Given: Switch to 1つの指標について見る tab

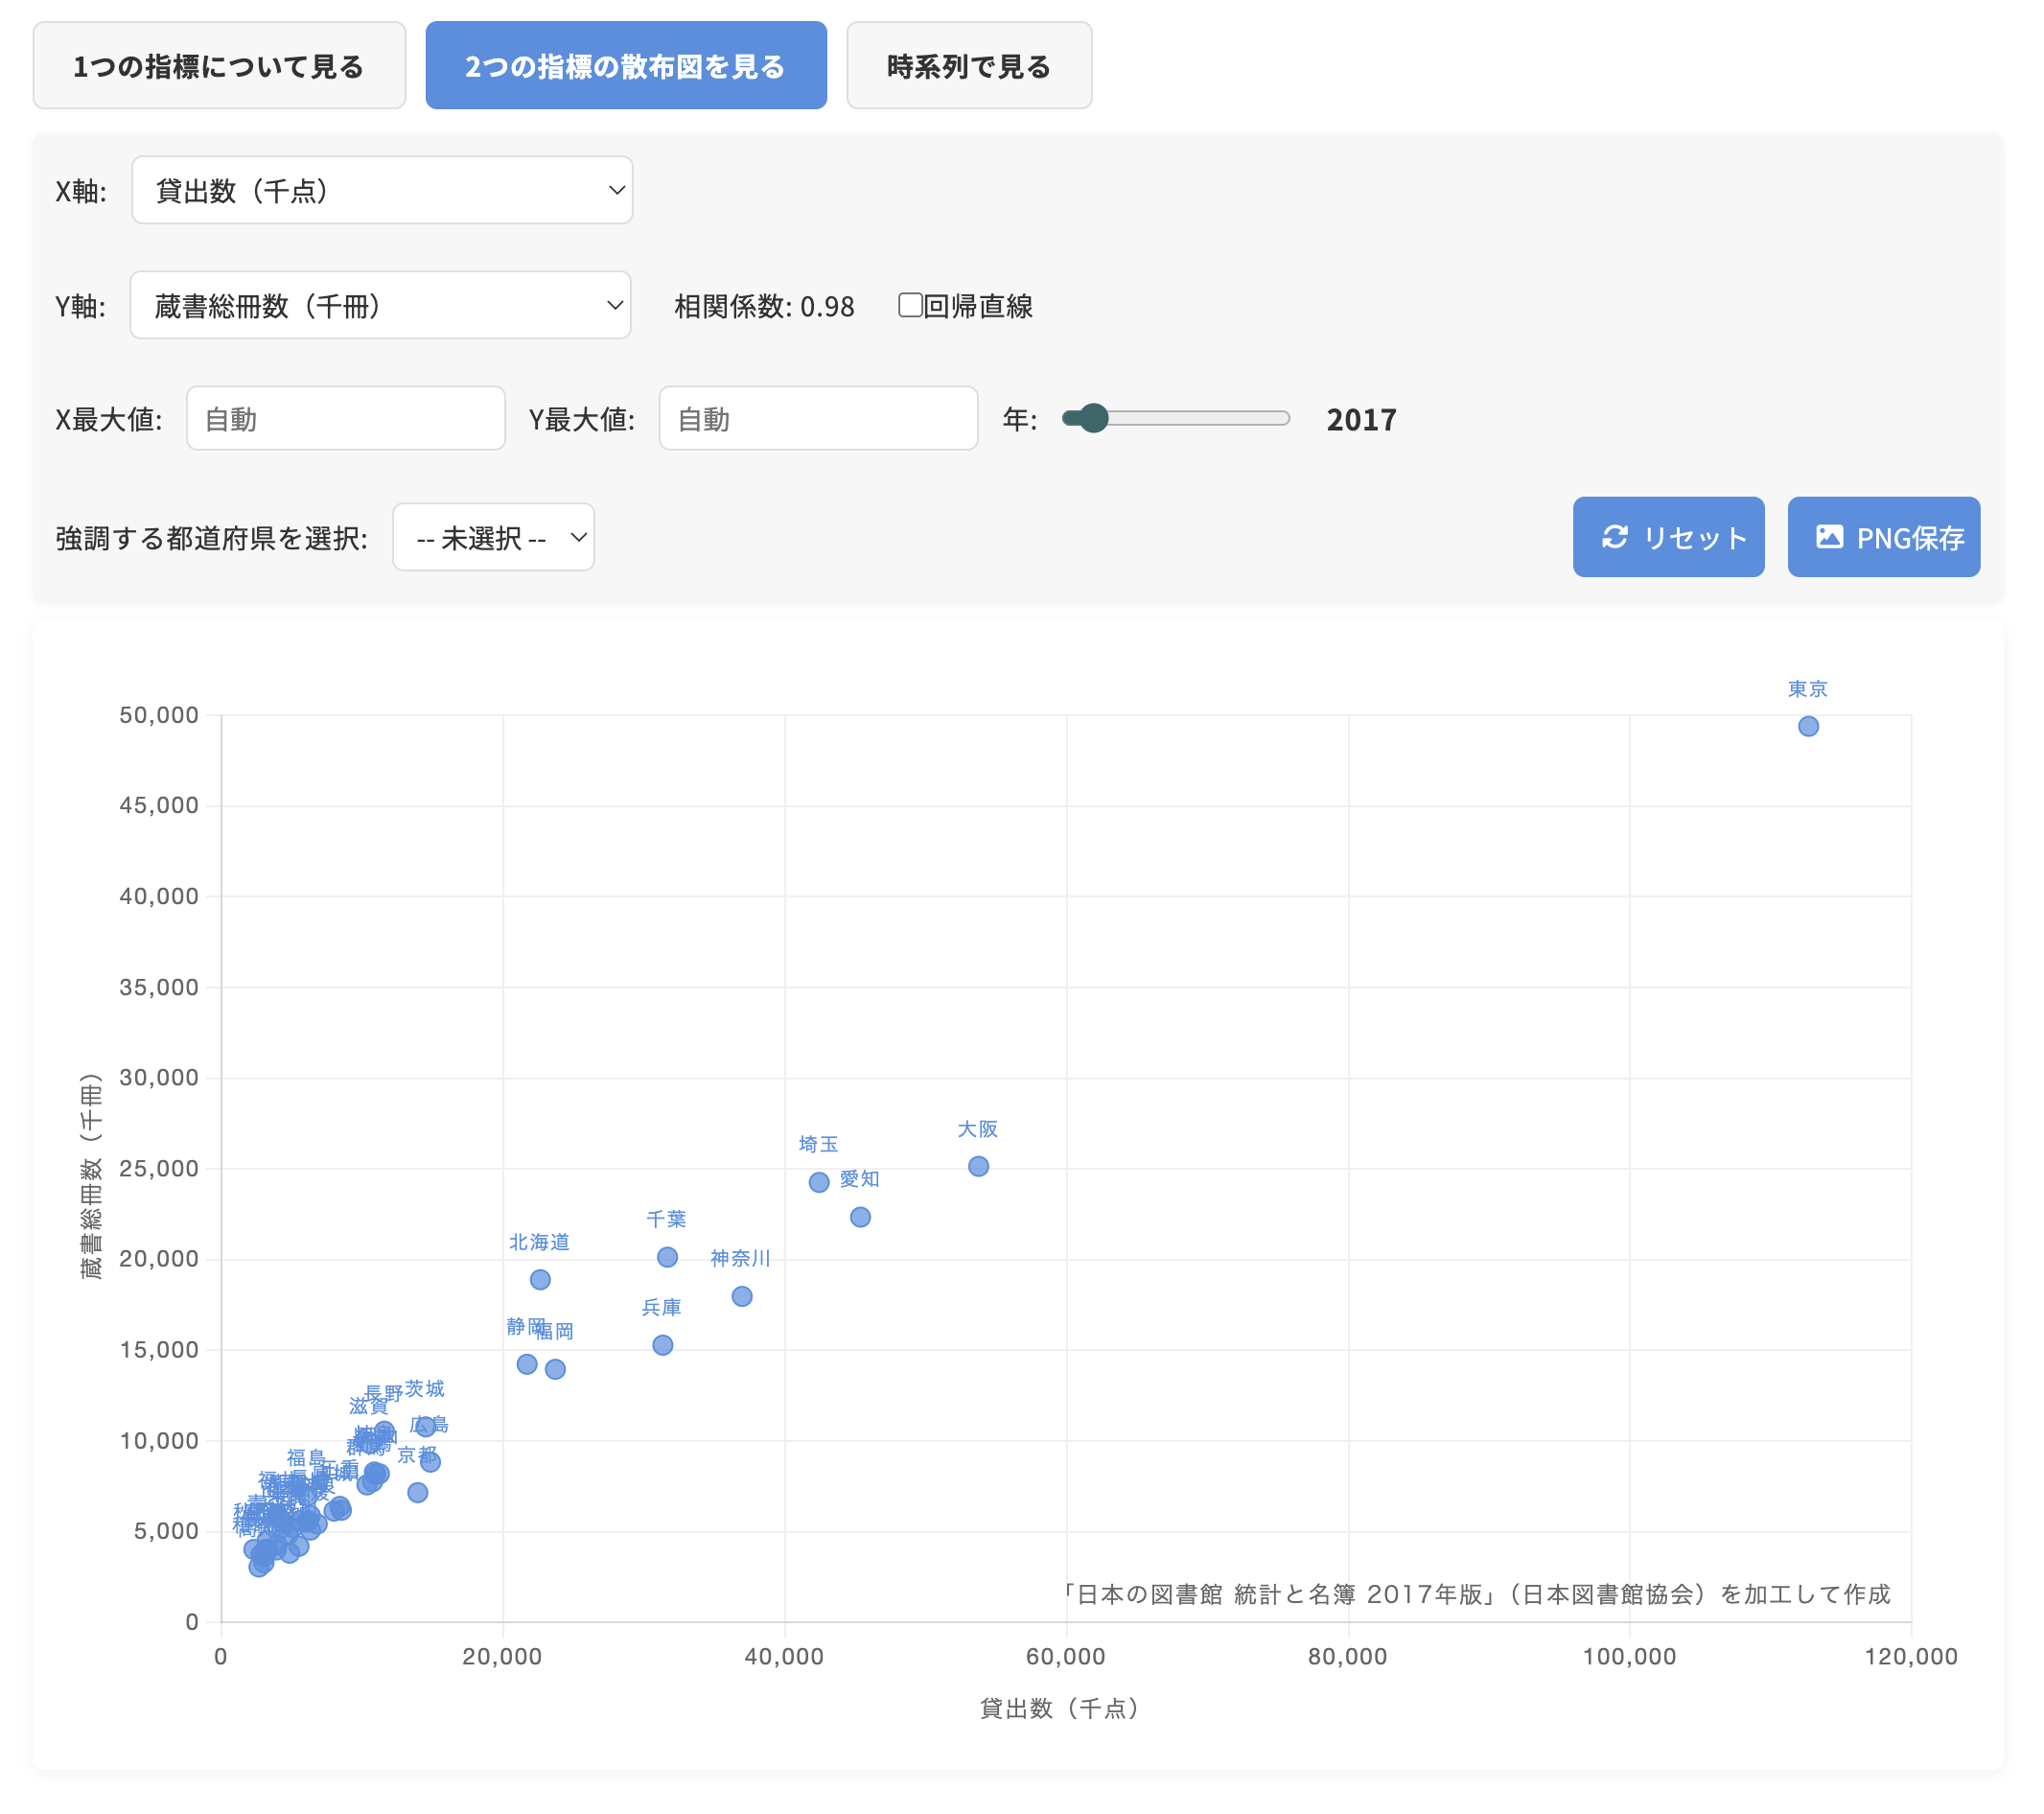Looking at the screenshot, I should point(219,66).
